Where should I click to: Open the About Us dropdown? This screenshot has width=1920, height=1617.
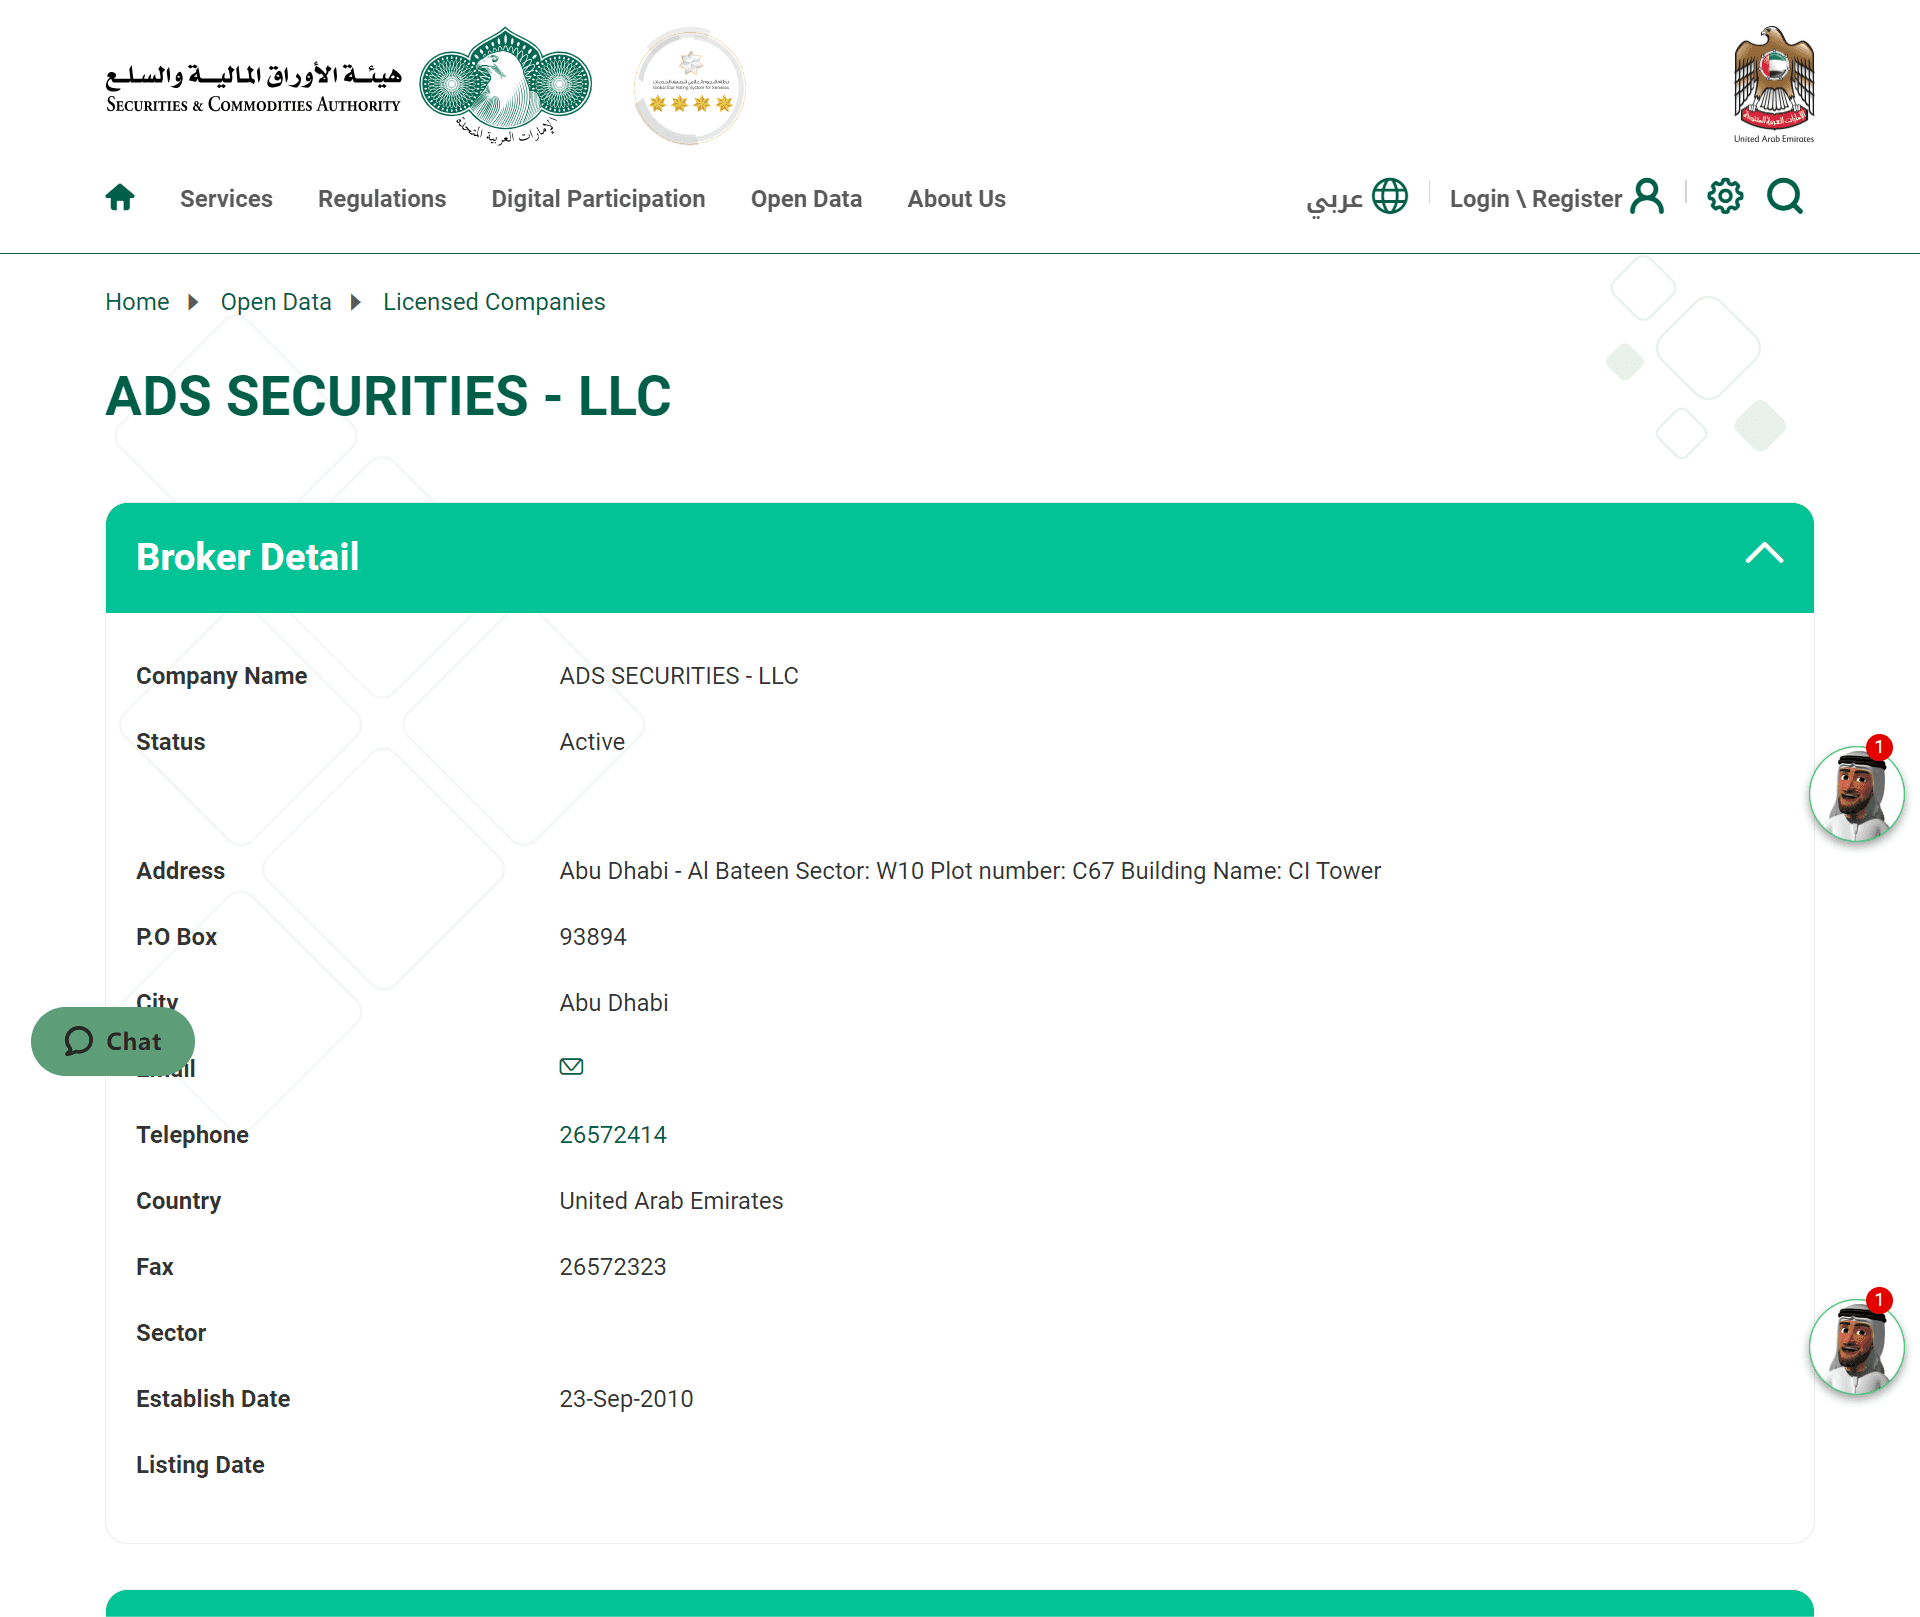coord(956,199)
